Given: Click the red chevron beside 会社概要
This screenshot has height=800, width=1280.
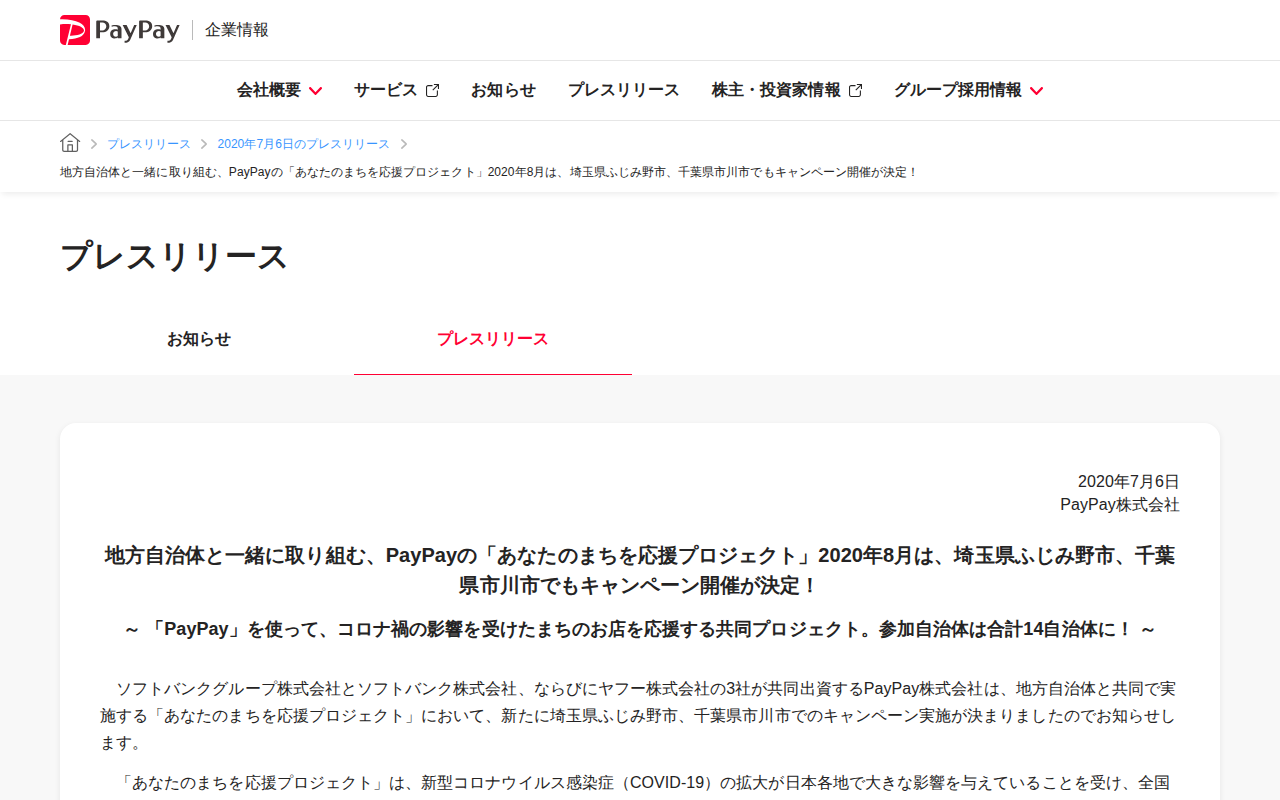Looking at the screenshot, I should (x=315, y=91).
